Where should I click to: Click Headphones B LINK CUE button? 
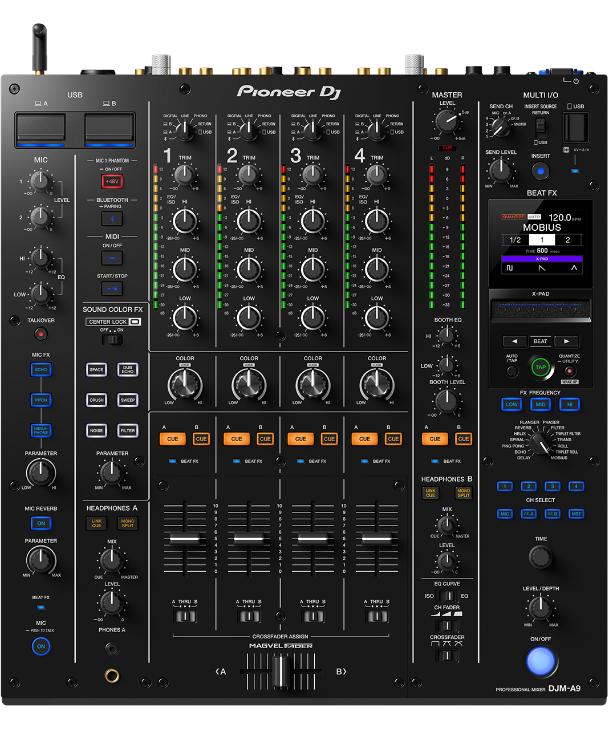(x=431, y=493)
